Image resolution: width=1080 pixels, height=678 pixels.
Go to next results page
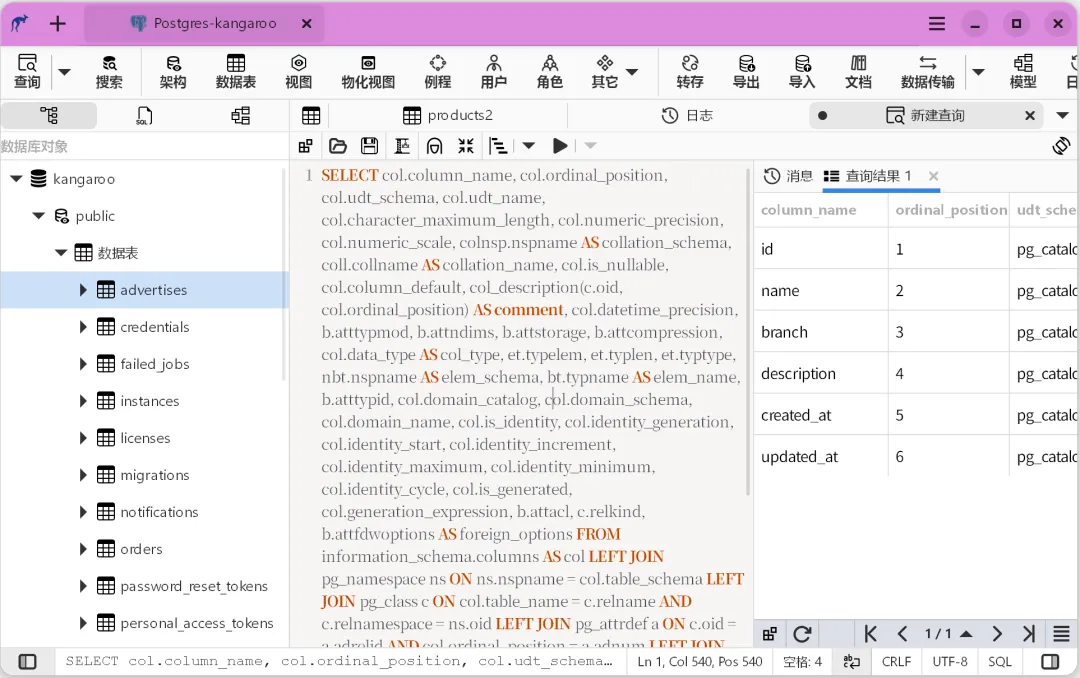tap(997, 634)
